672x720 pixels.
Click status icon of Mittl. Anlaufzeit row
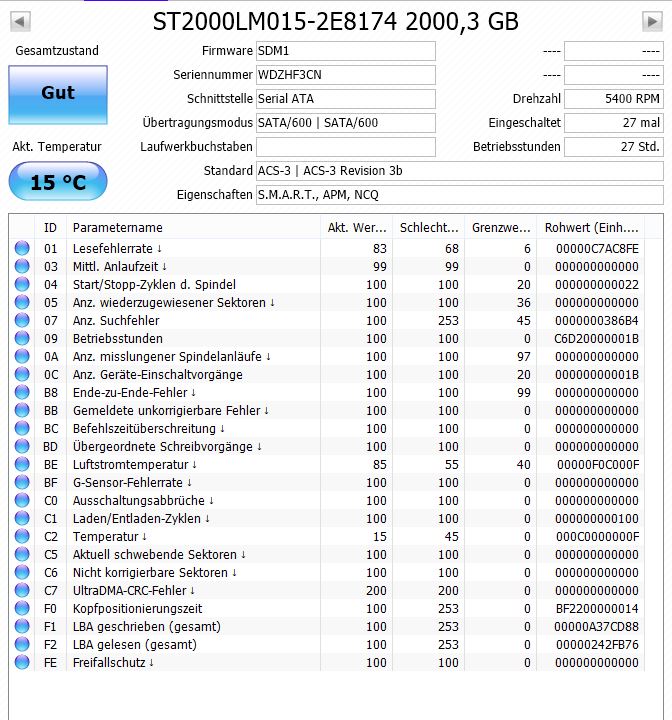tap(22, 266)
